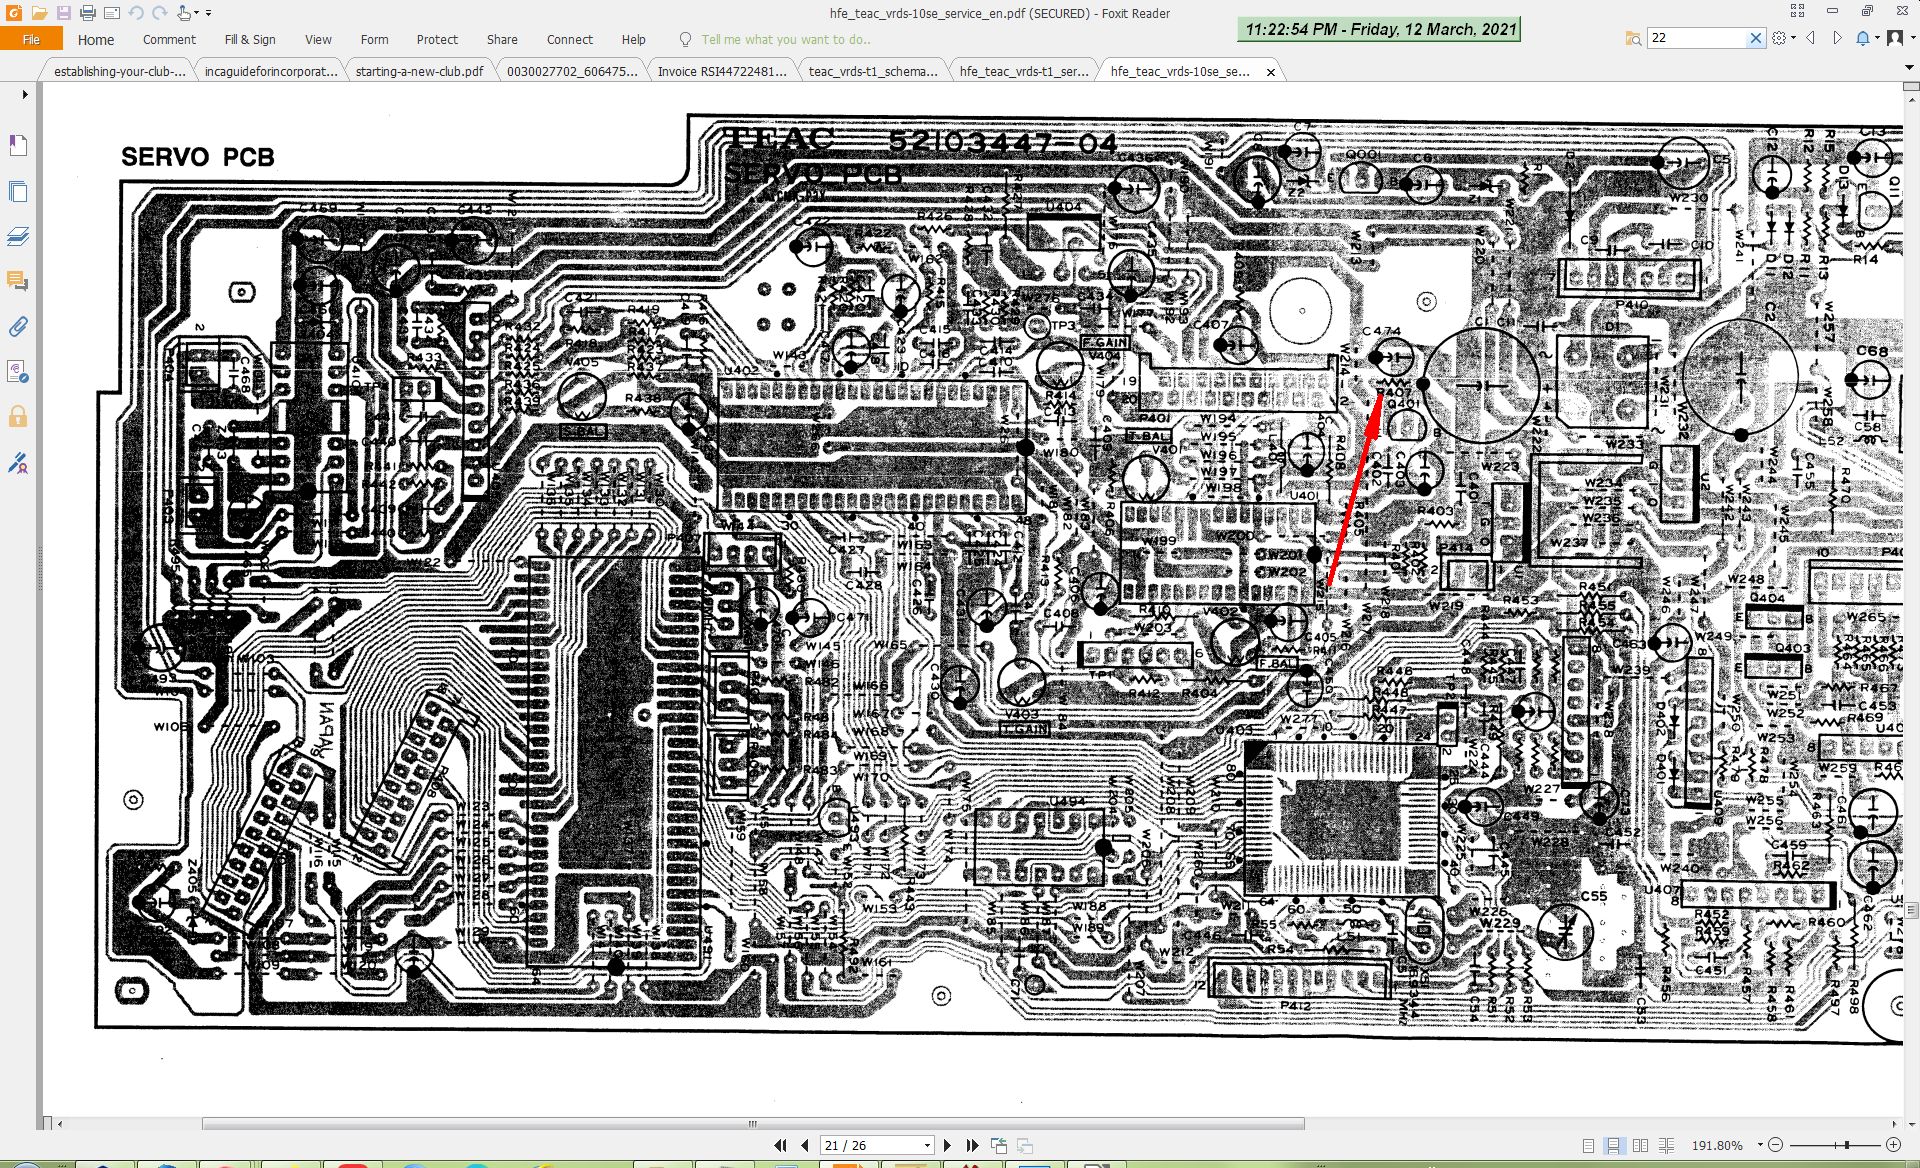The image size is (1920, 1168).
Task: Click the Undo arrow icon
Action: (136, 13)
